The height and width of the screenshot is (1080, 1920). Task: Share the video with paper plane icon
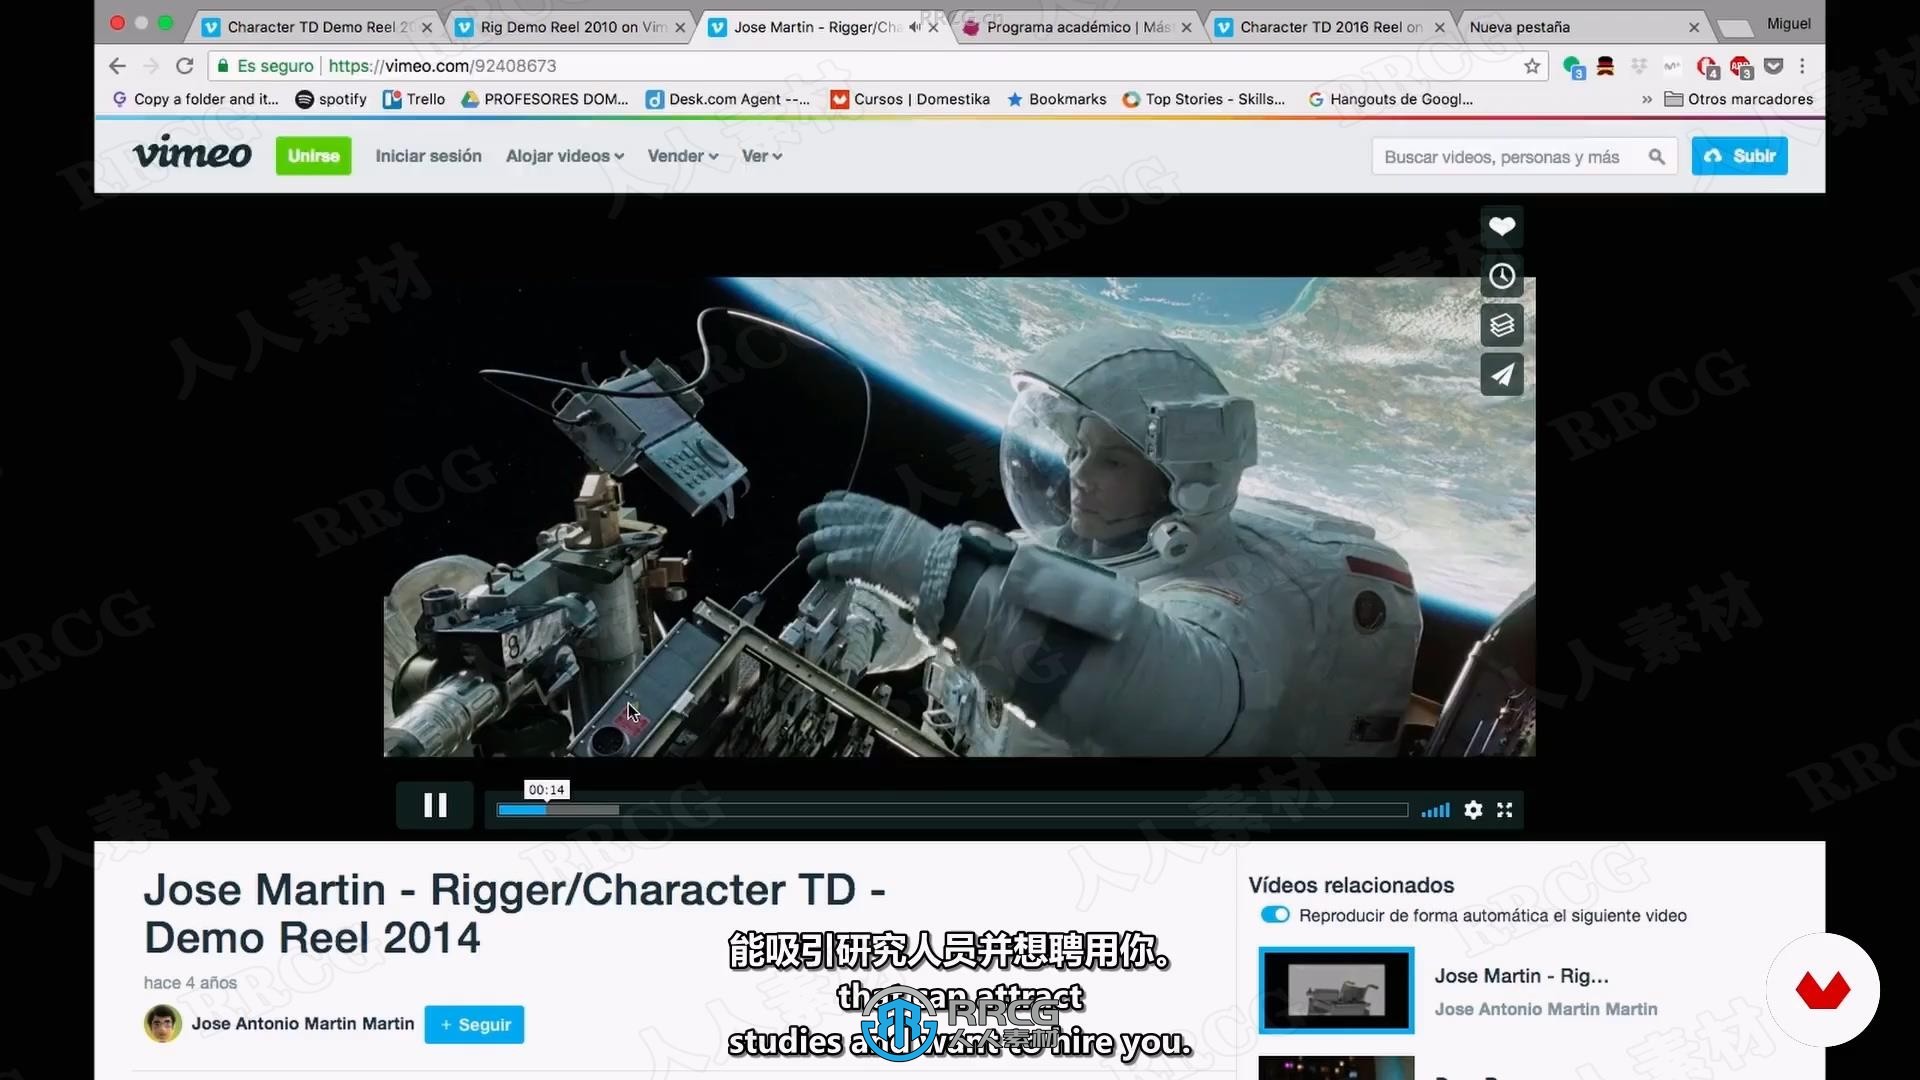click(x=1501, y=374)
